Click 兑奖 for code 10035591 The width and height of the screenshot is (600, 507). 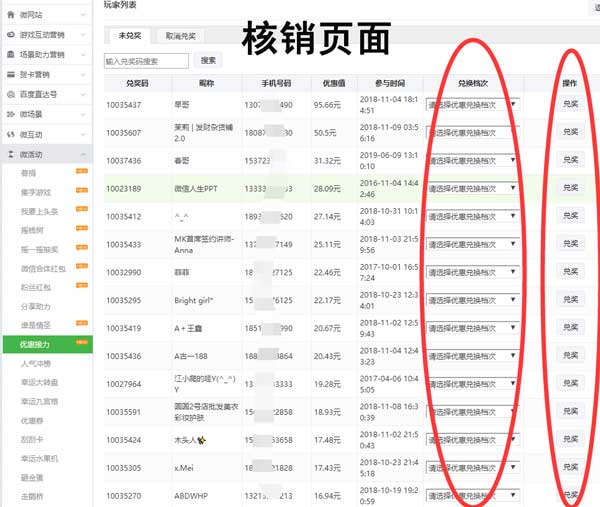(570, 411)
